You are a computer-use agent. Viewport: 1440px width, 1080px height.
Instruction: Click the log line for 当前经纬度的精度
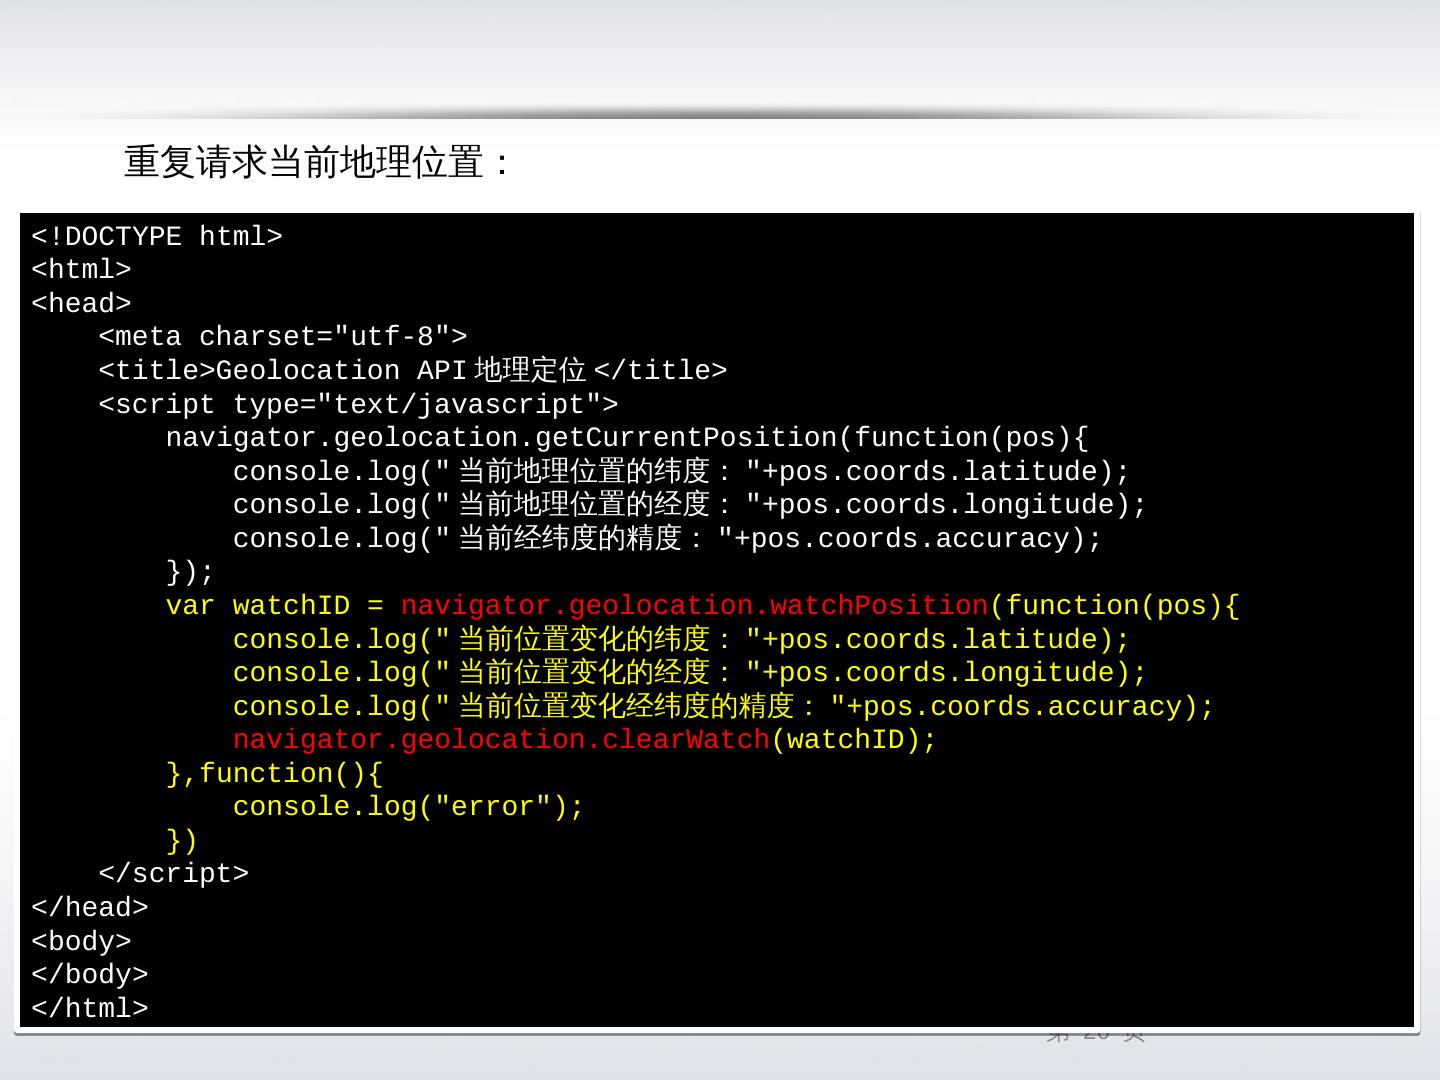tap(667, 539)
